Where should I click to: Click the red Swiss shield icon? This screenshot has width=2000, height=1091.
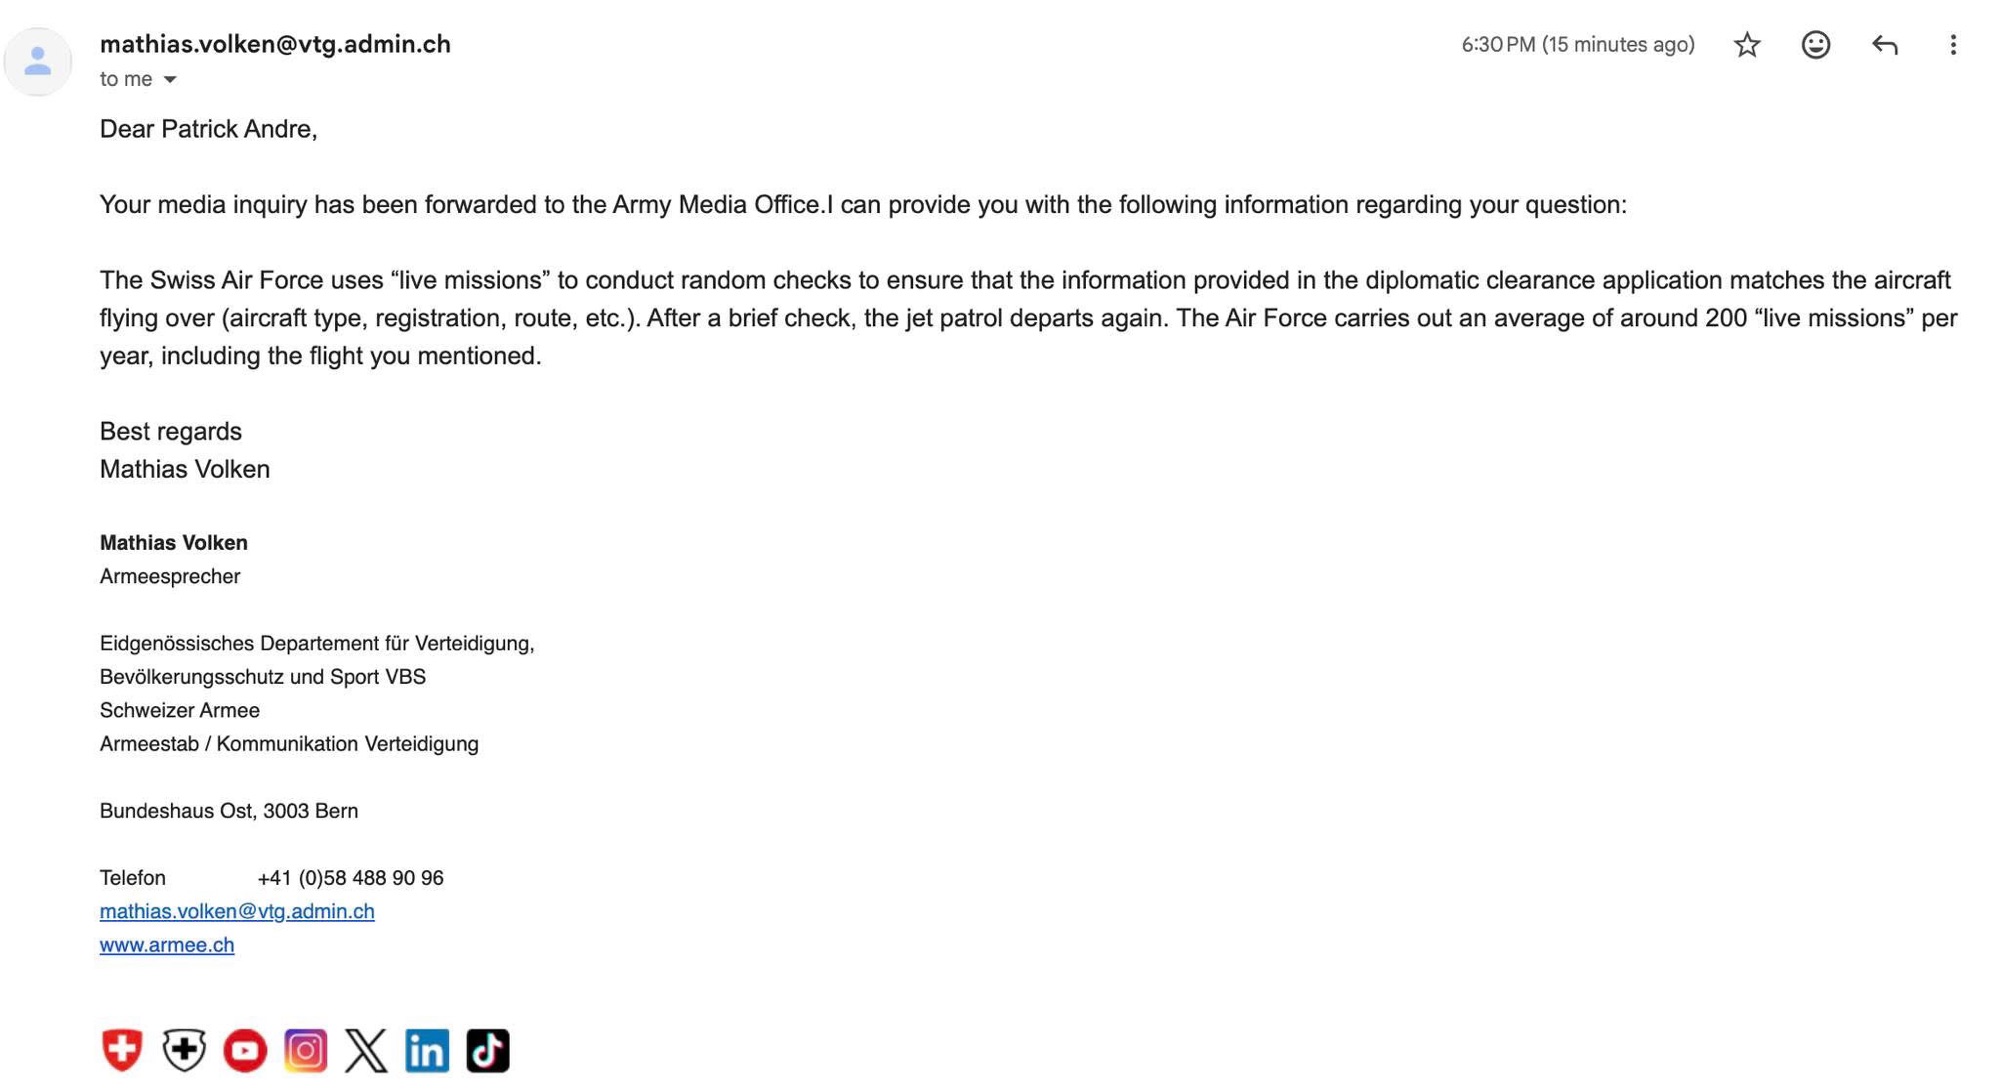tap(122, 1050)
